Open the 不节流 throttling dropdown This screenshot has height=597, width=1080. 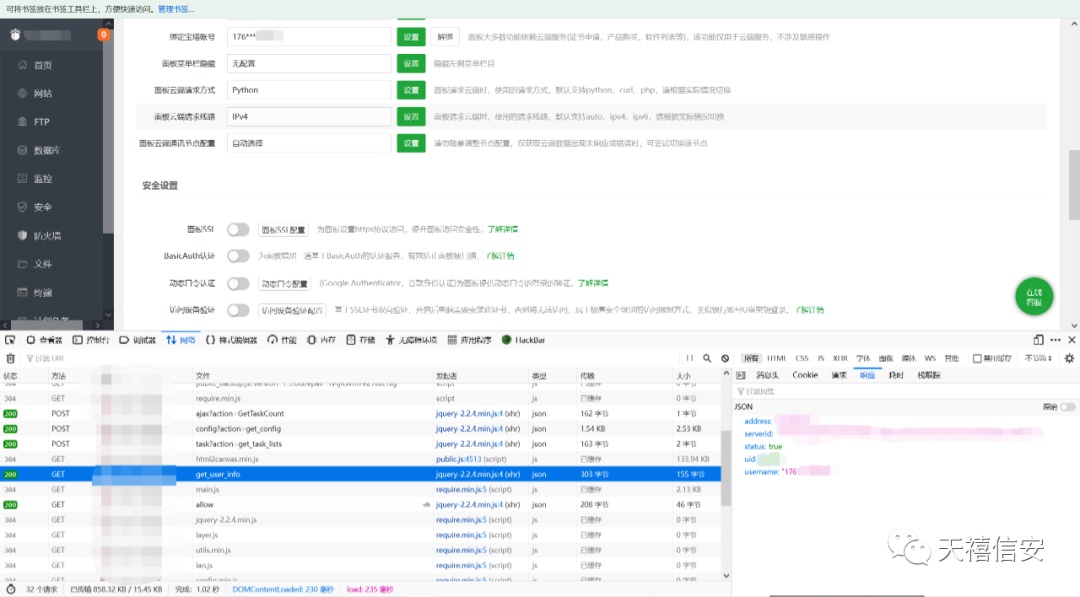pyautogui.click(x=1038, y=358)
